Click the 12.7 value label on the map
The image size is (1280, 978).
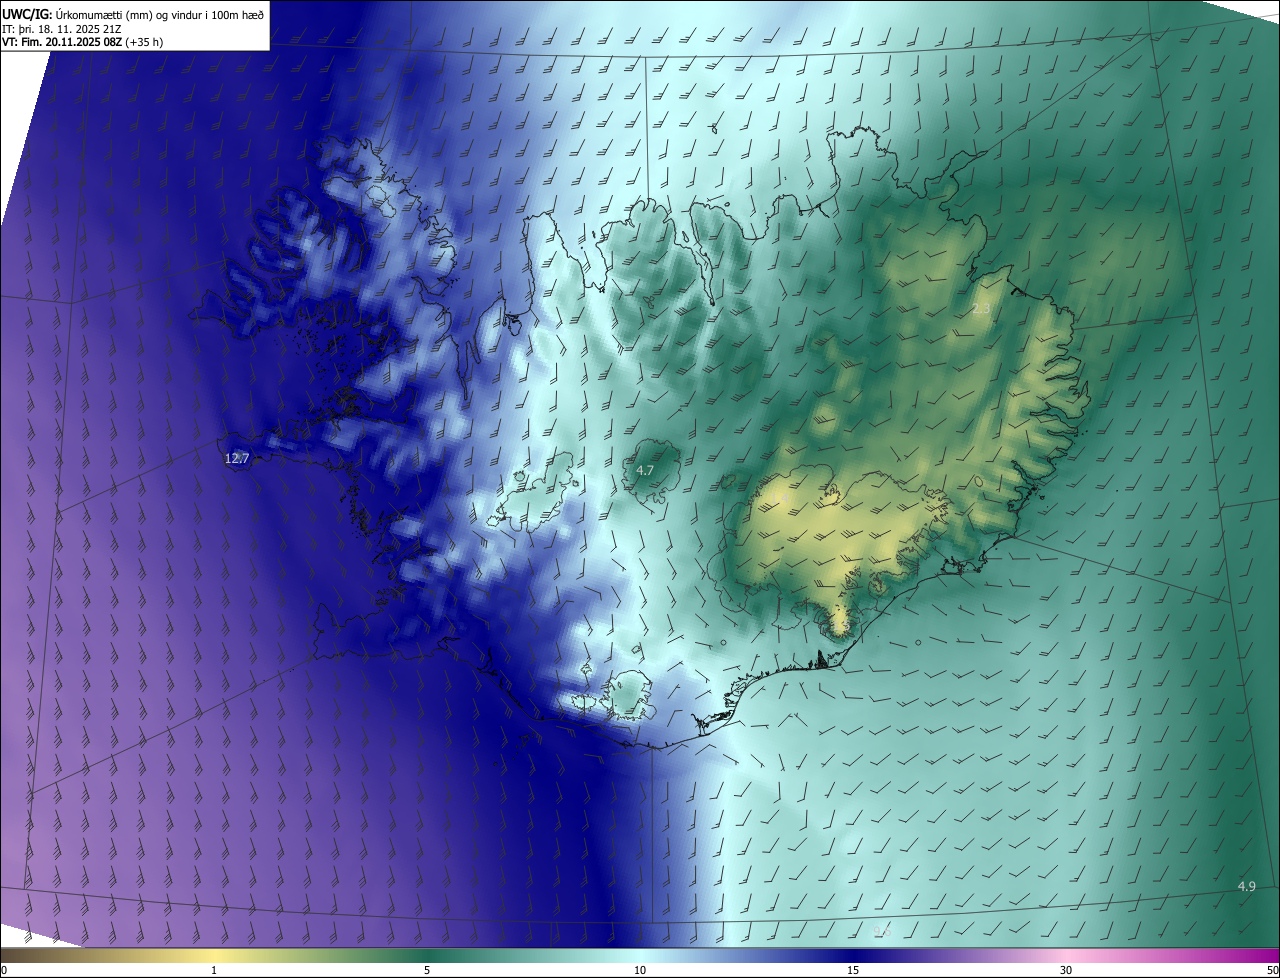[237, 459]
